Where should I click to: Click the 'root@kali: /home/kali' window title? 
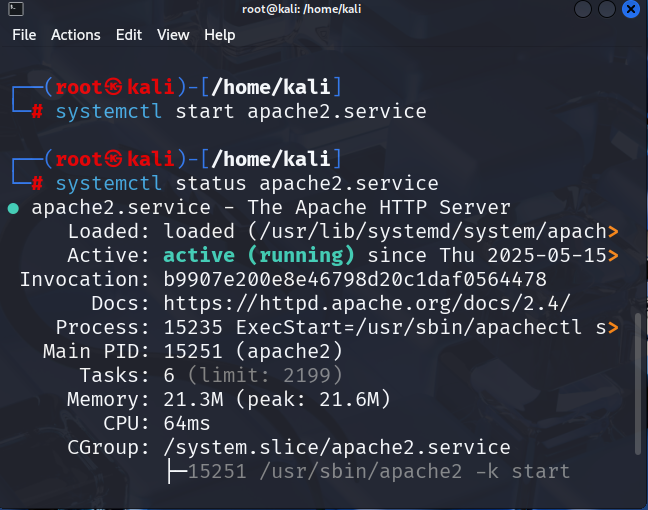pos(302,9)
